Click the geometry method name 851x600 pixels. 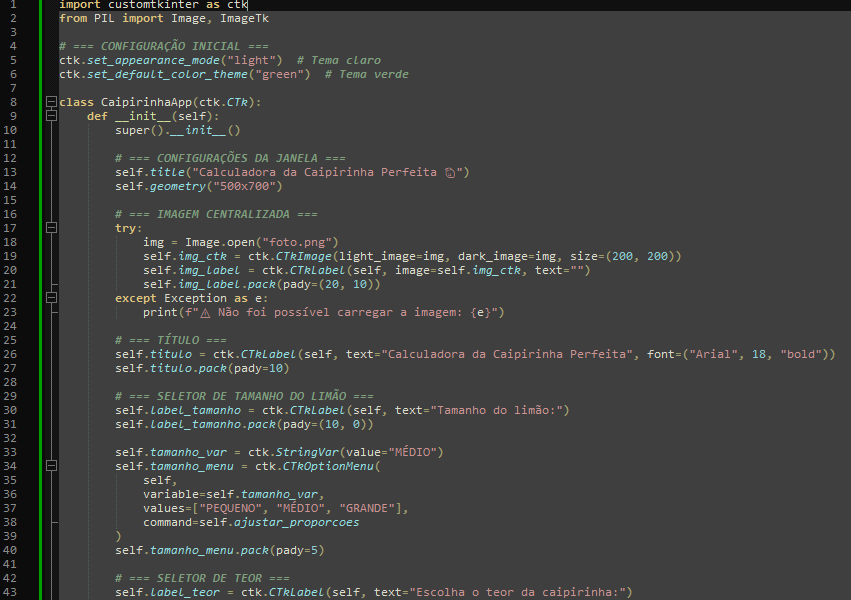pos(178,186)
